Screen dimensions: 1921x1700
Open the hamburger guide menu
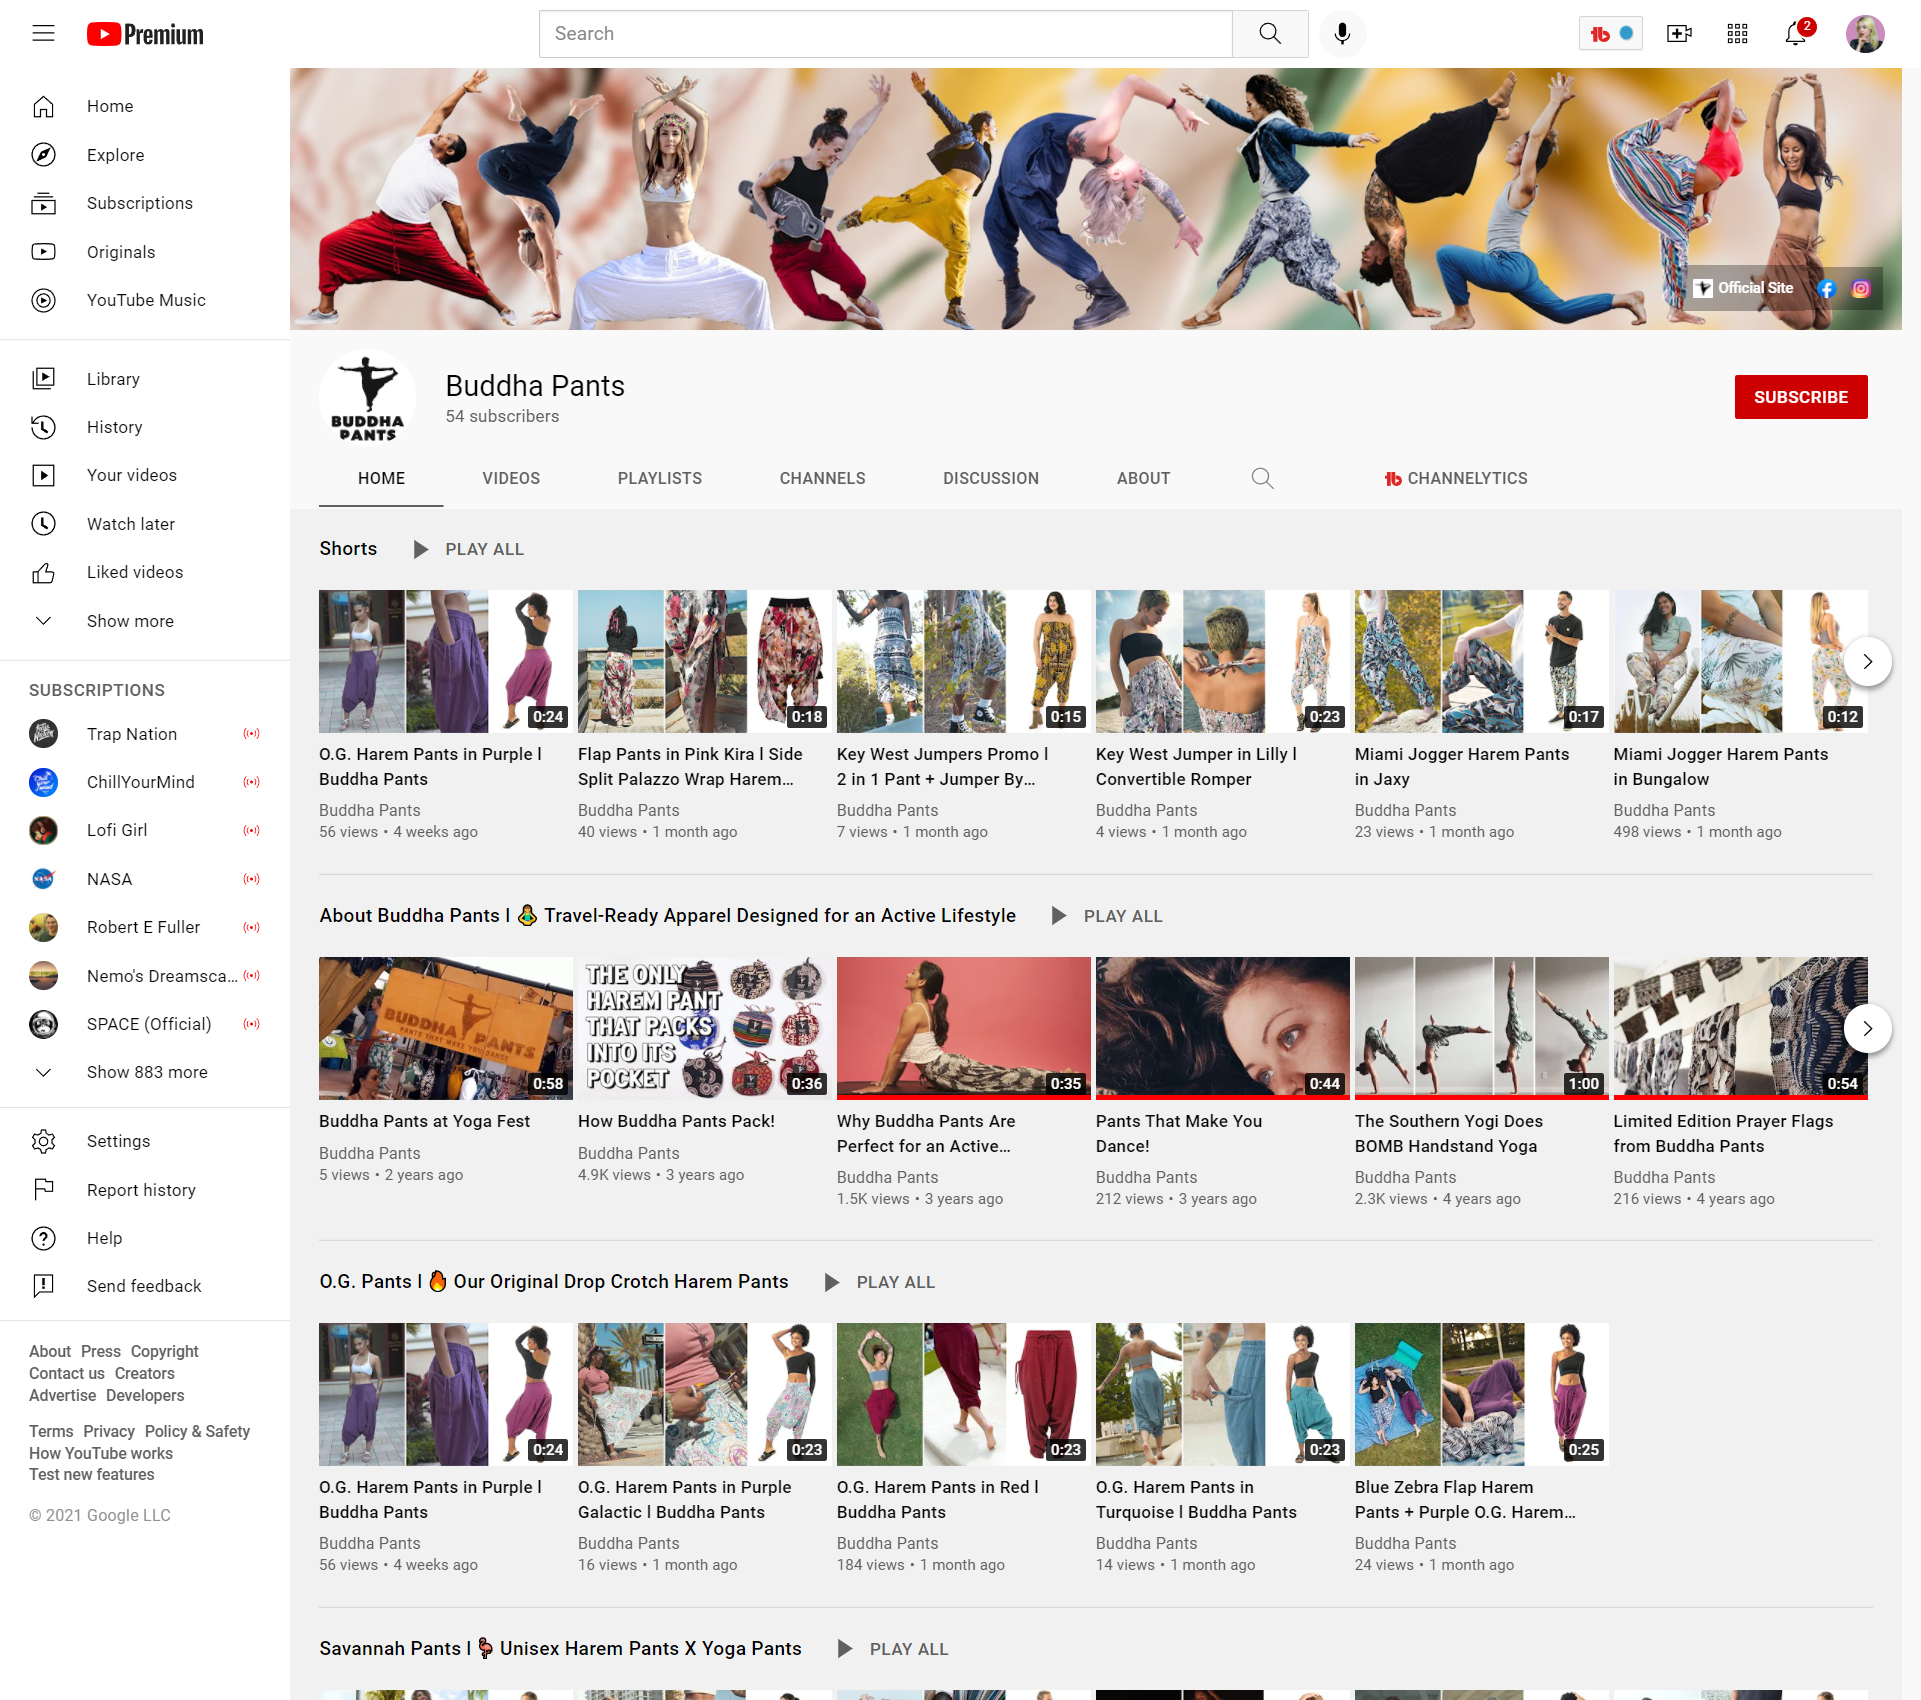pos(43,34)
